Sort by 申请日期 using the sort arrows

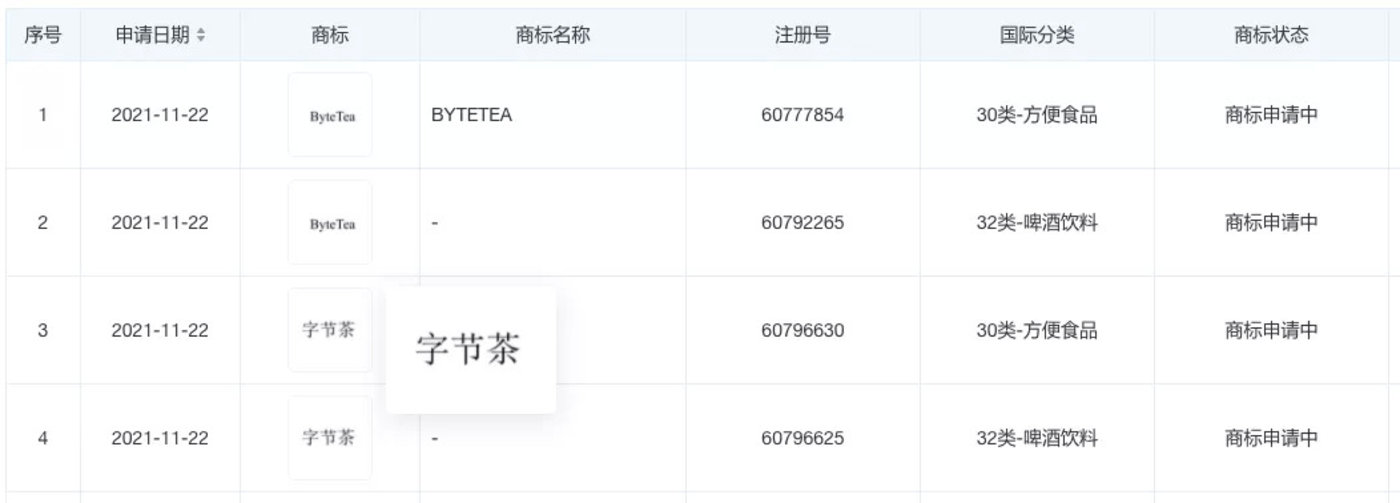coord(201,35)
